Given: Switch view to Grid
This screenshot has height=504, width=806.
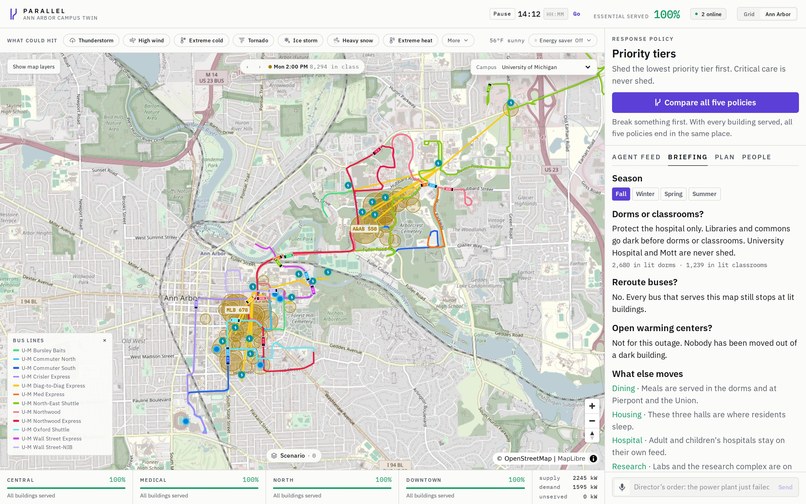Looking at the screenshot, I should [x=749, y=14].
